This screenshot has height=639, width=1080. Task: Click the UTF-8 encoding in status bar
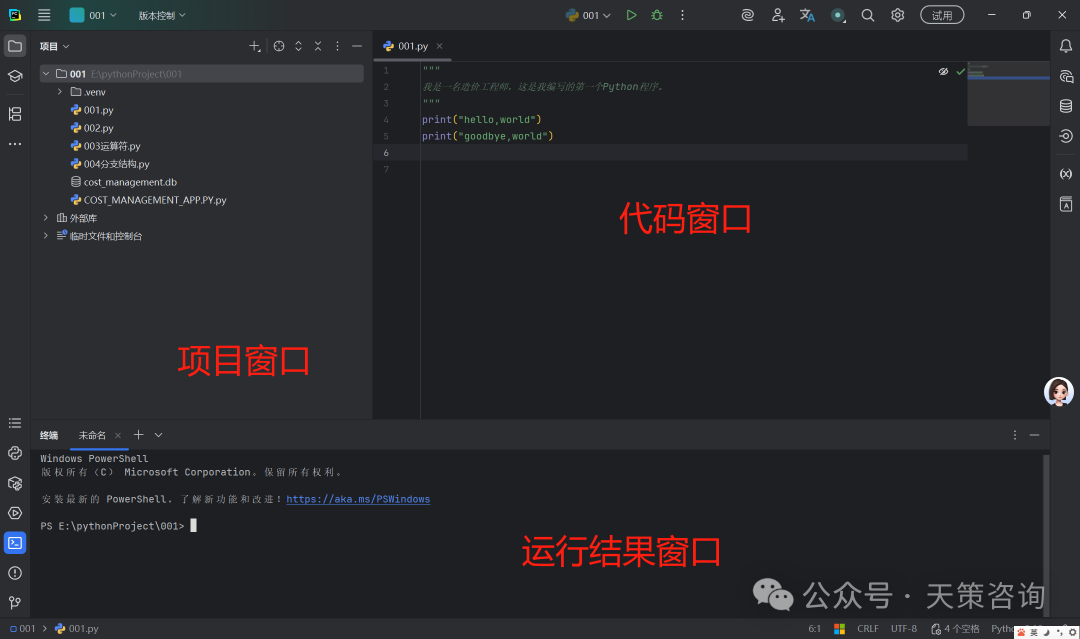(x=904, y=629)
